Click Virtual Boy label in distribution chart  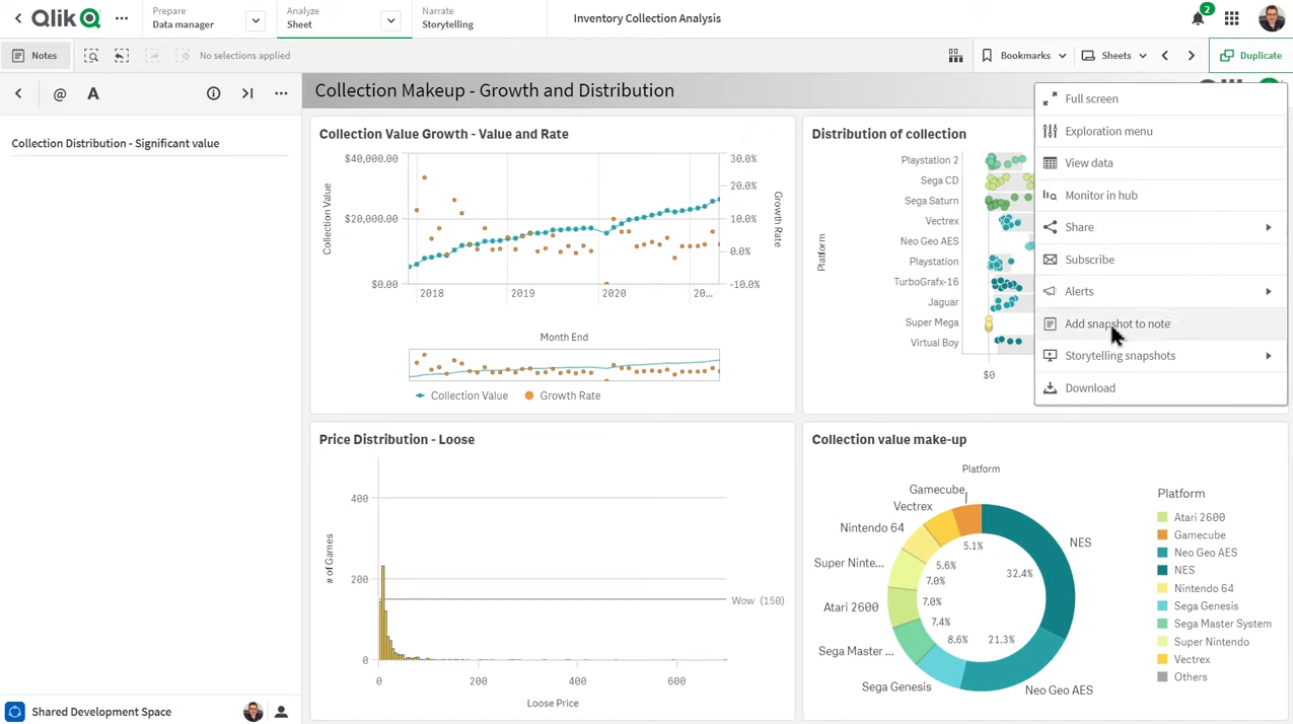click(x=934, y=343)
